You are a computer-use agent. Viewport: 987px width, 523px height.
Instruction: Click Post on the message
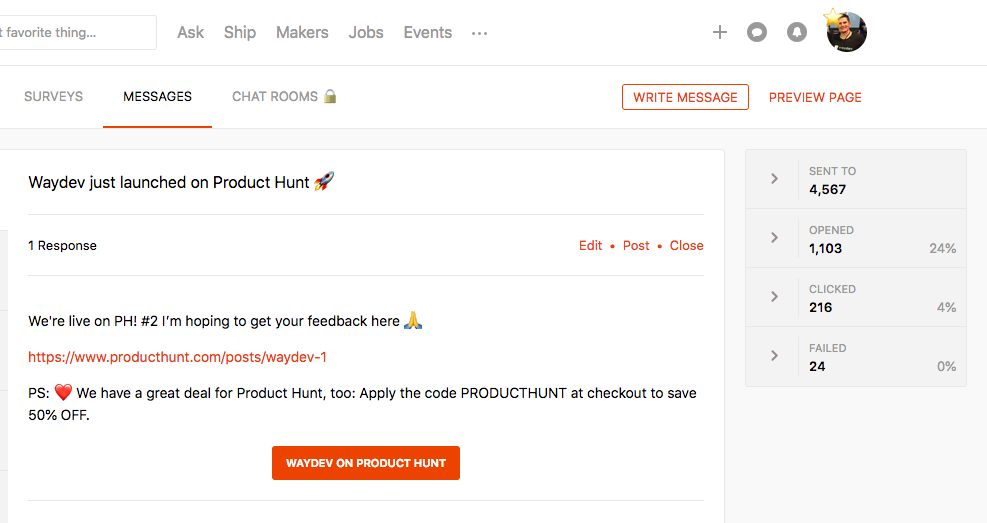pyautogui.click(x=636, y=246)
